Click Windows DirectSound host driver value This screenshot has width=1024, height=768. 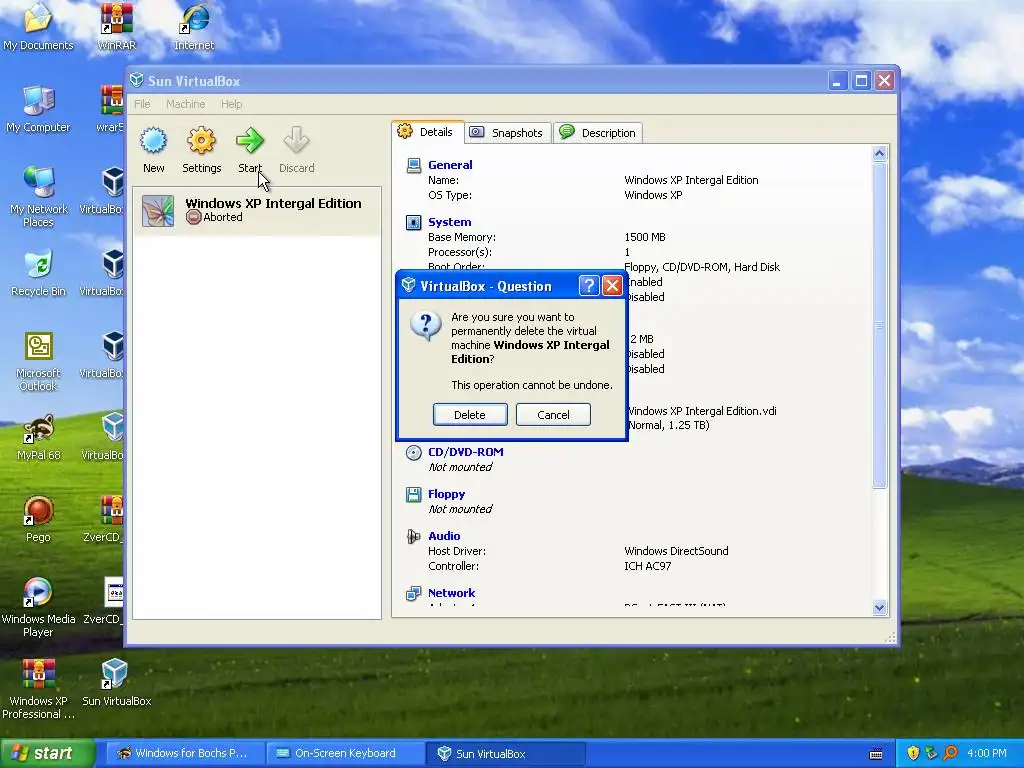pos(676,551)
